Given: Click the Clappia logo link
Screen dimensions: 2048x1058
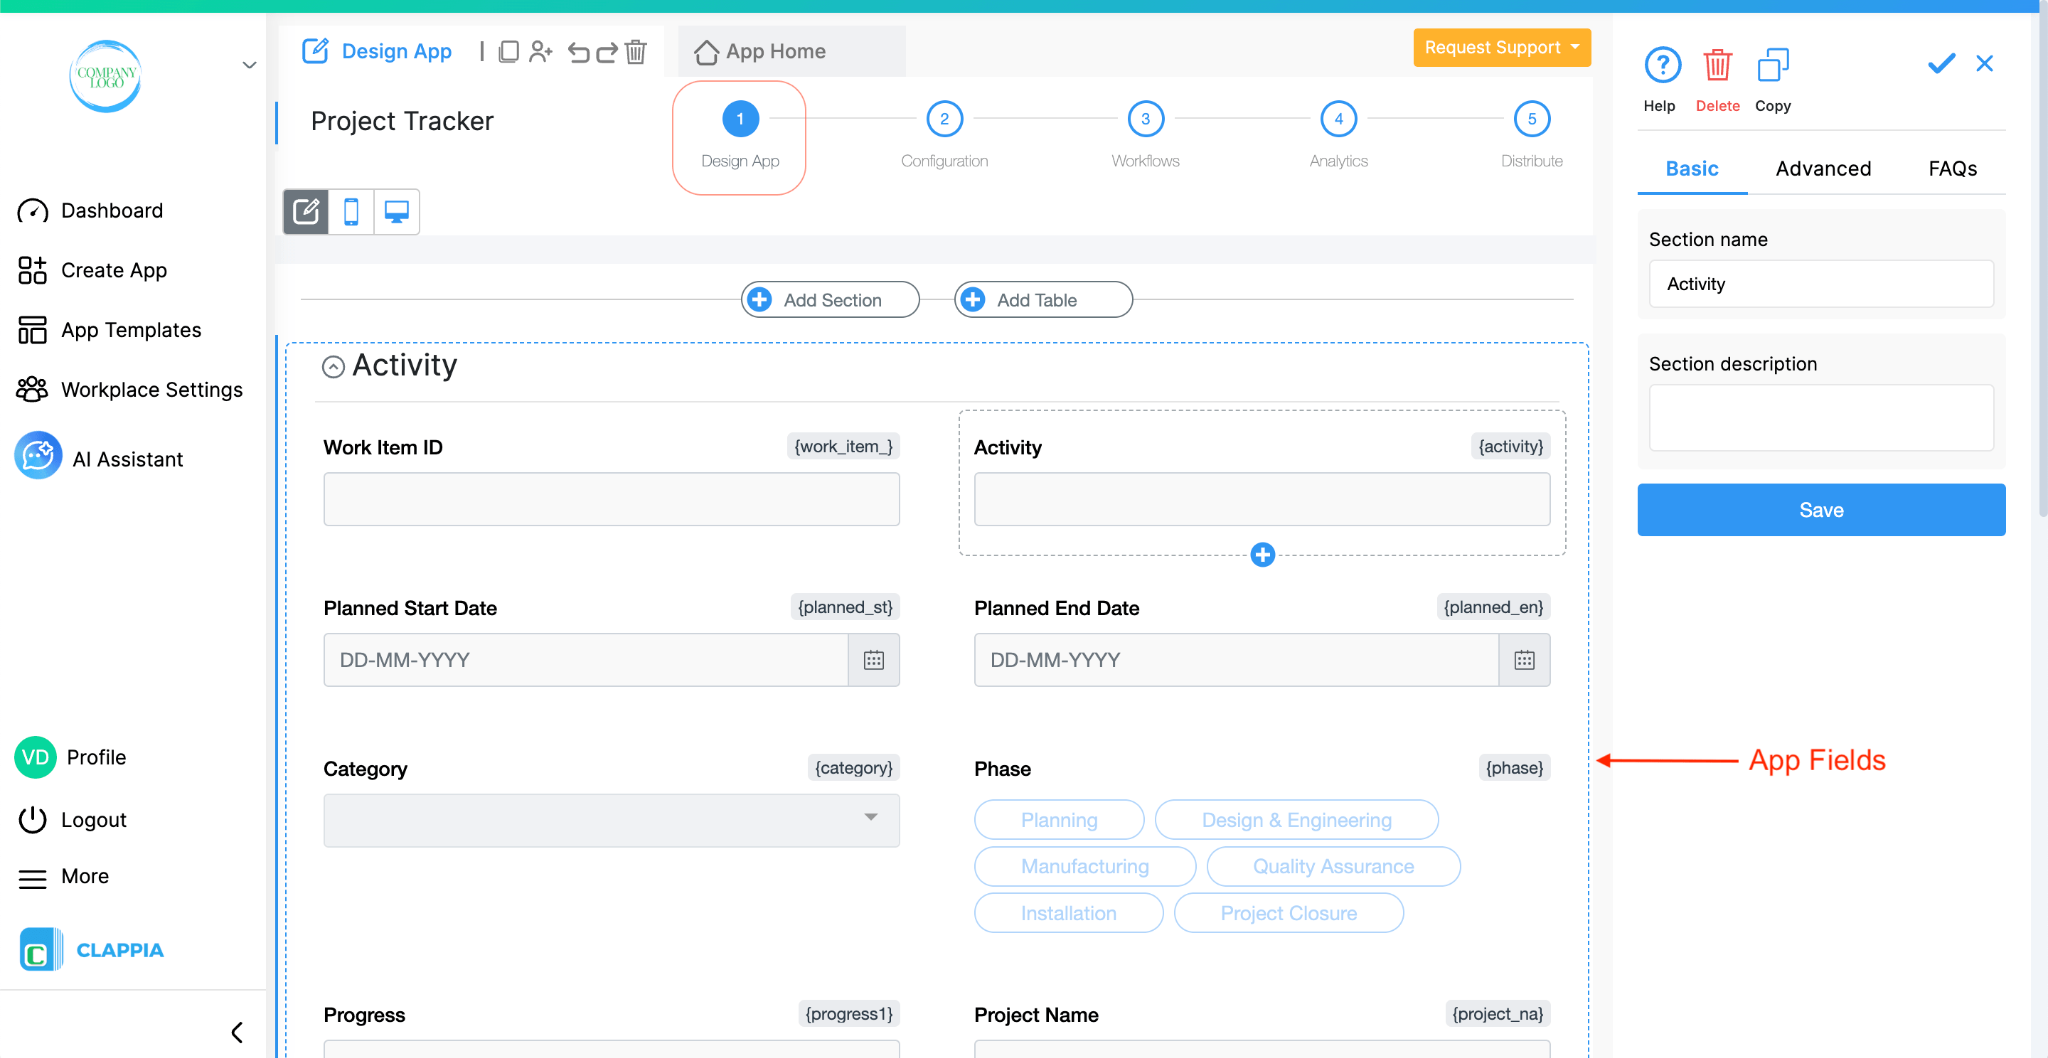Looking at the screenshot, I should [x=92, y=950].
